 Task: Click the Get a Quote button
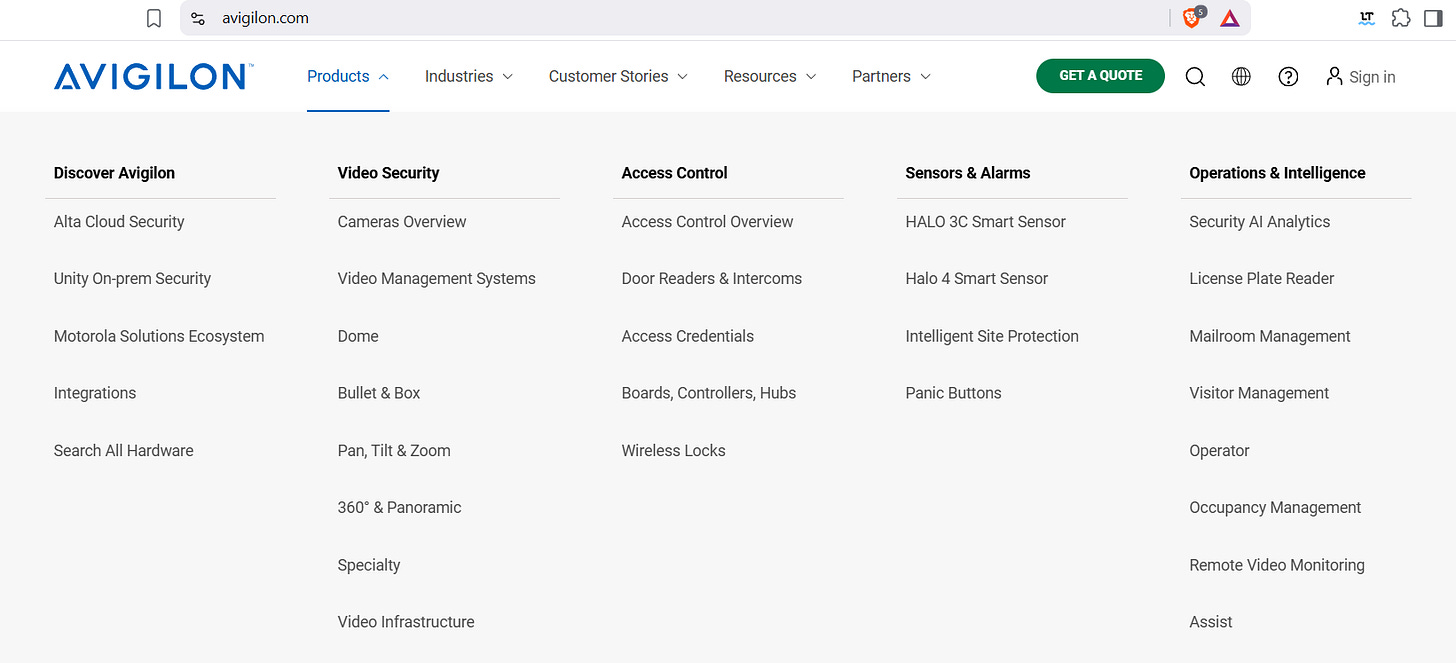pyautogui.click(x=1100, y=76)
